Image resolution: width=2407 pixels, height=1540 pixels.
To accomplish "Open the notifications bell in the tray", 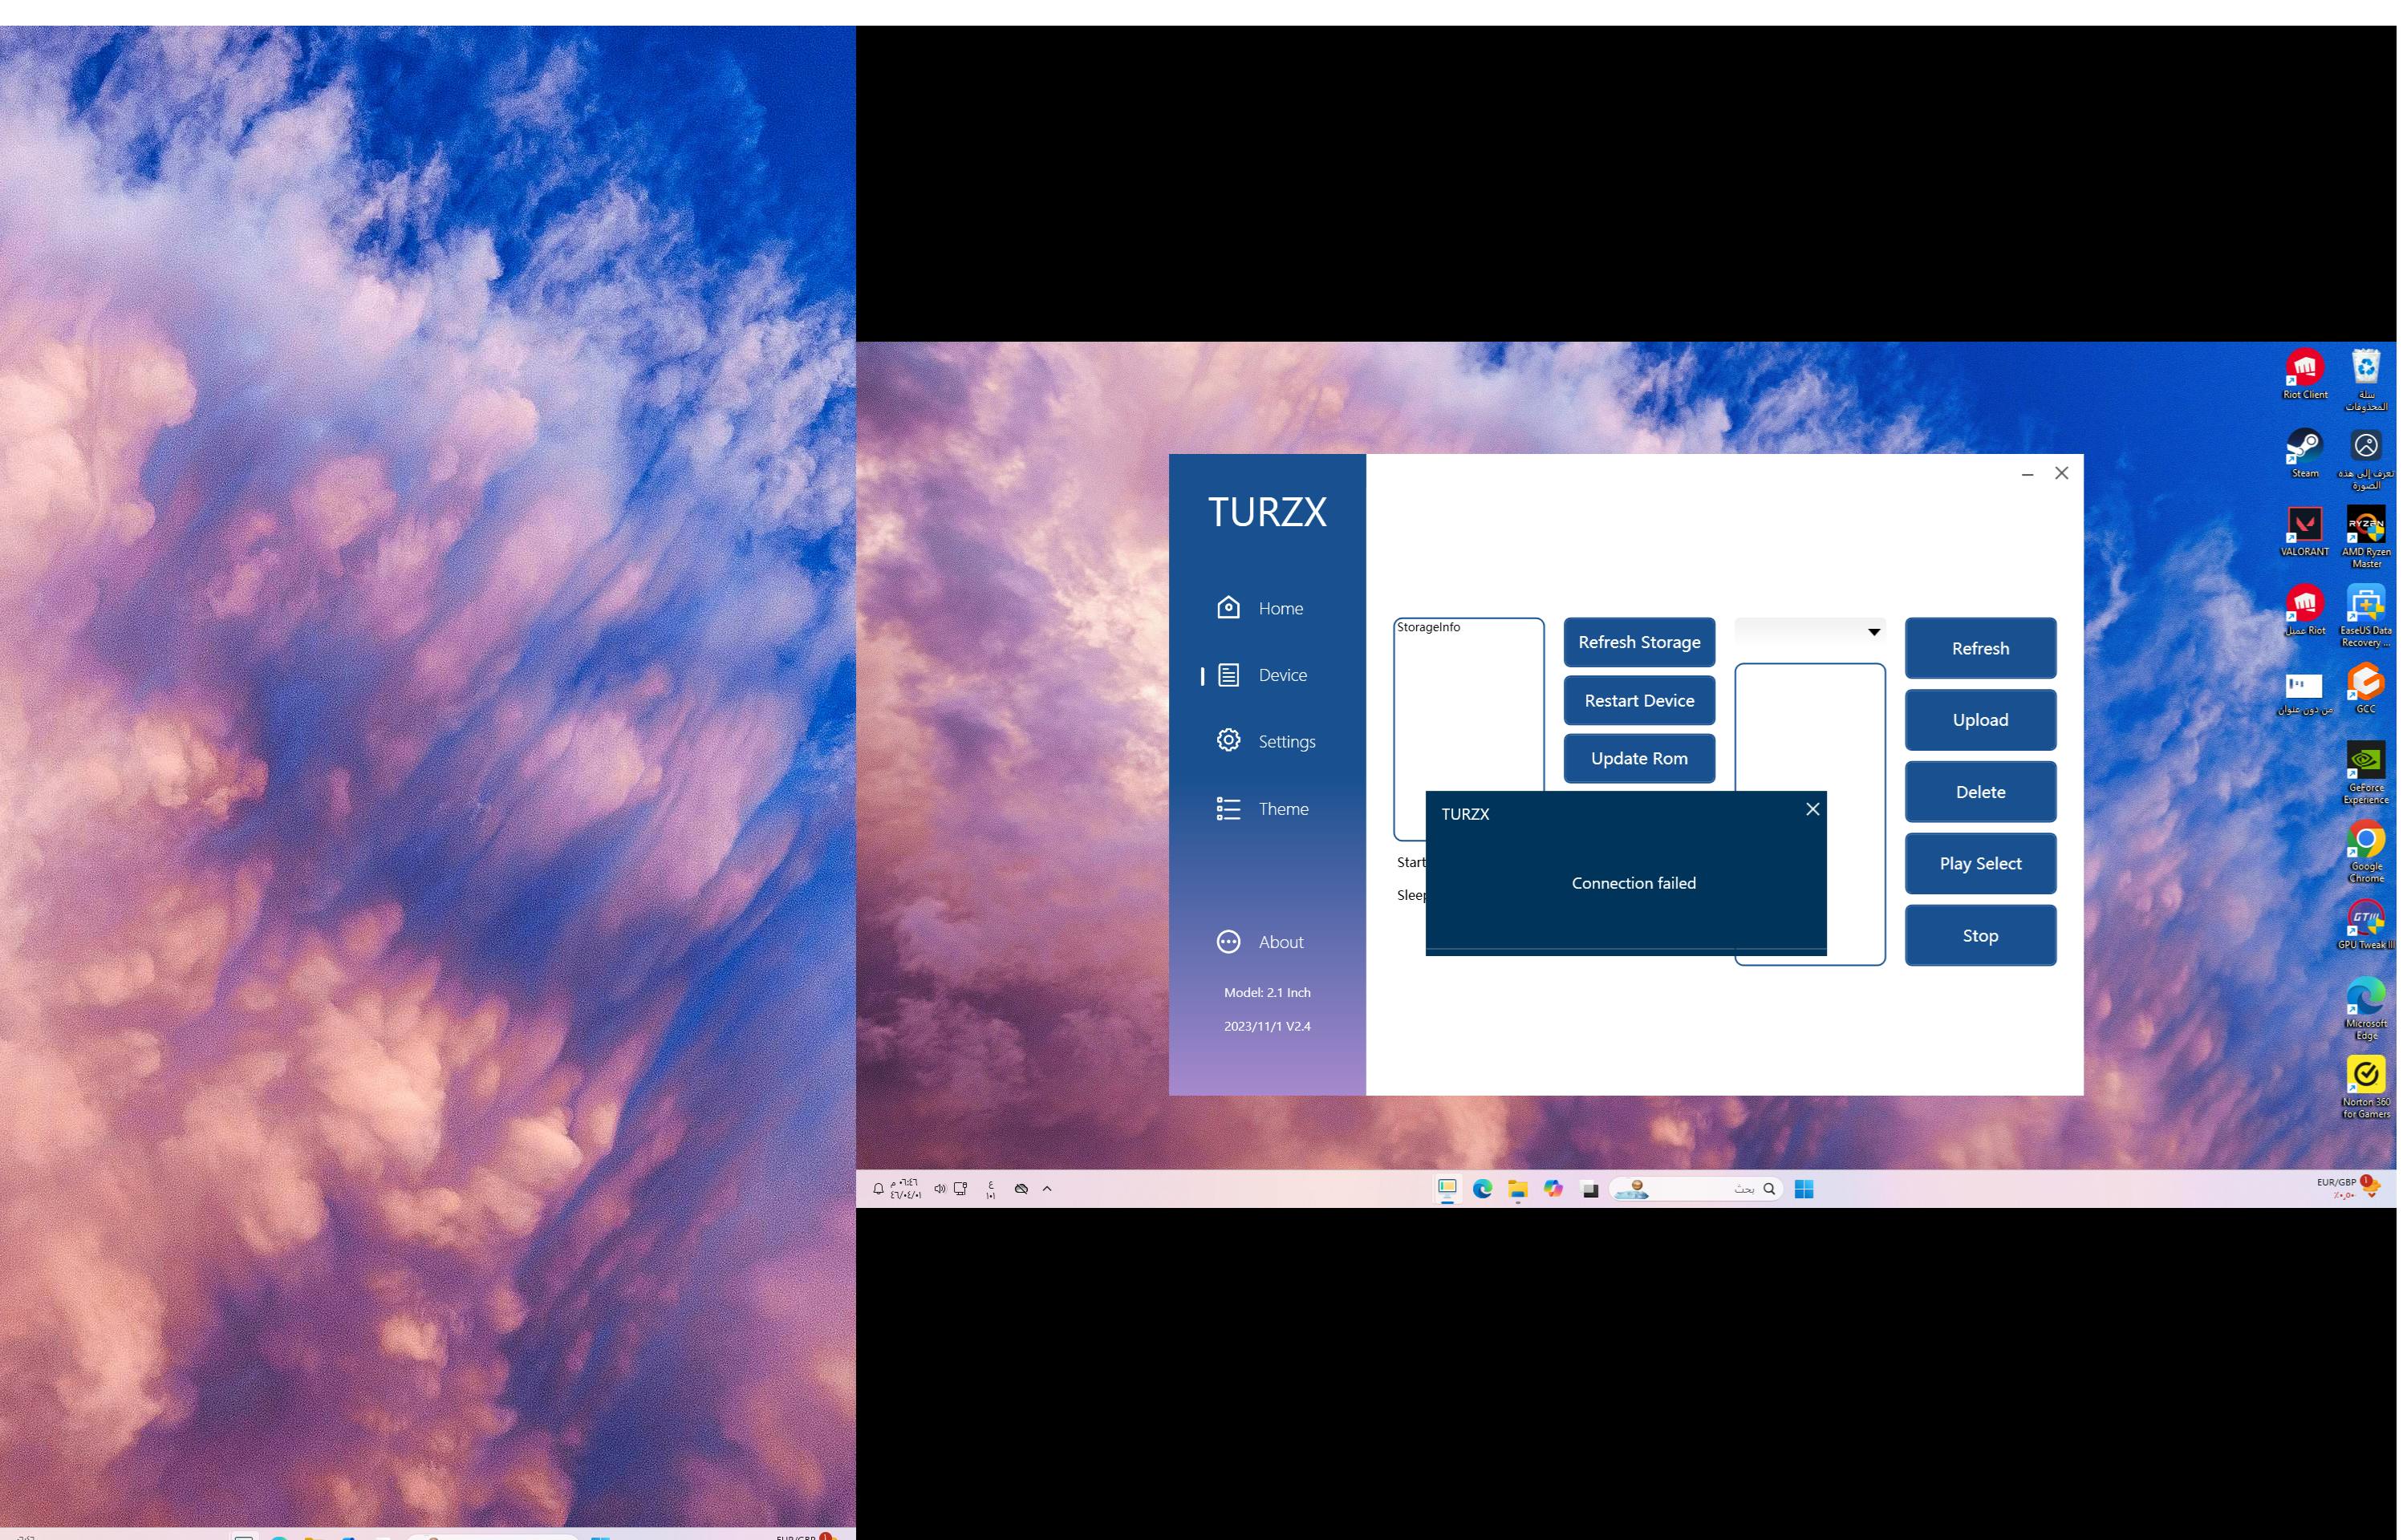I will click(878, 1189).
